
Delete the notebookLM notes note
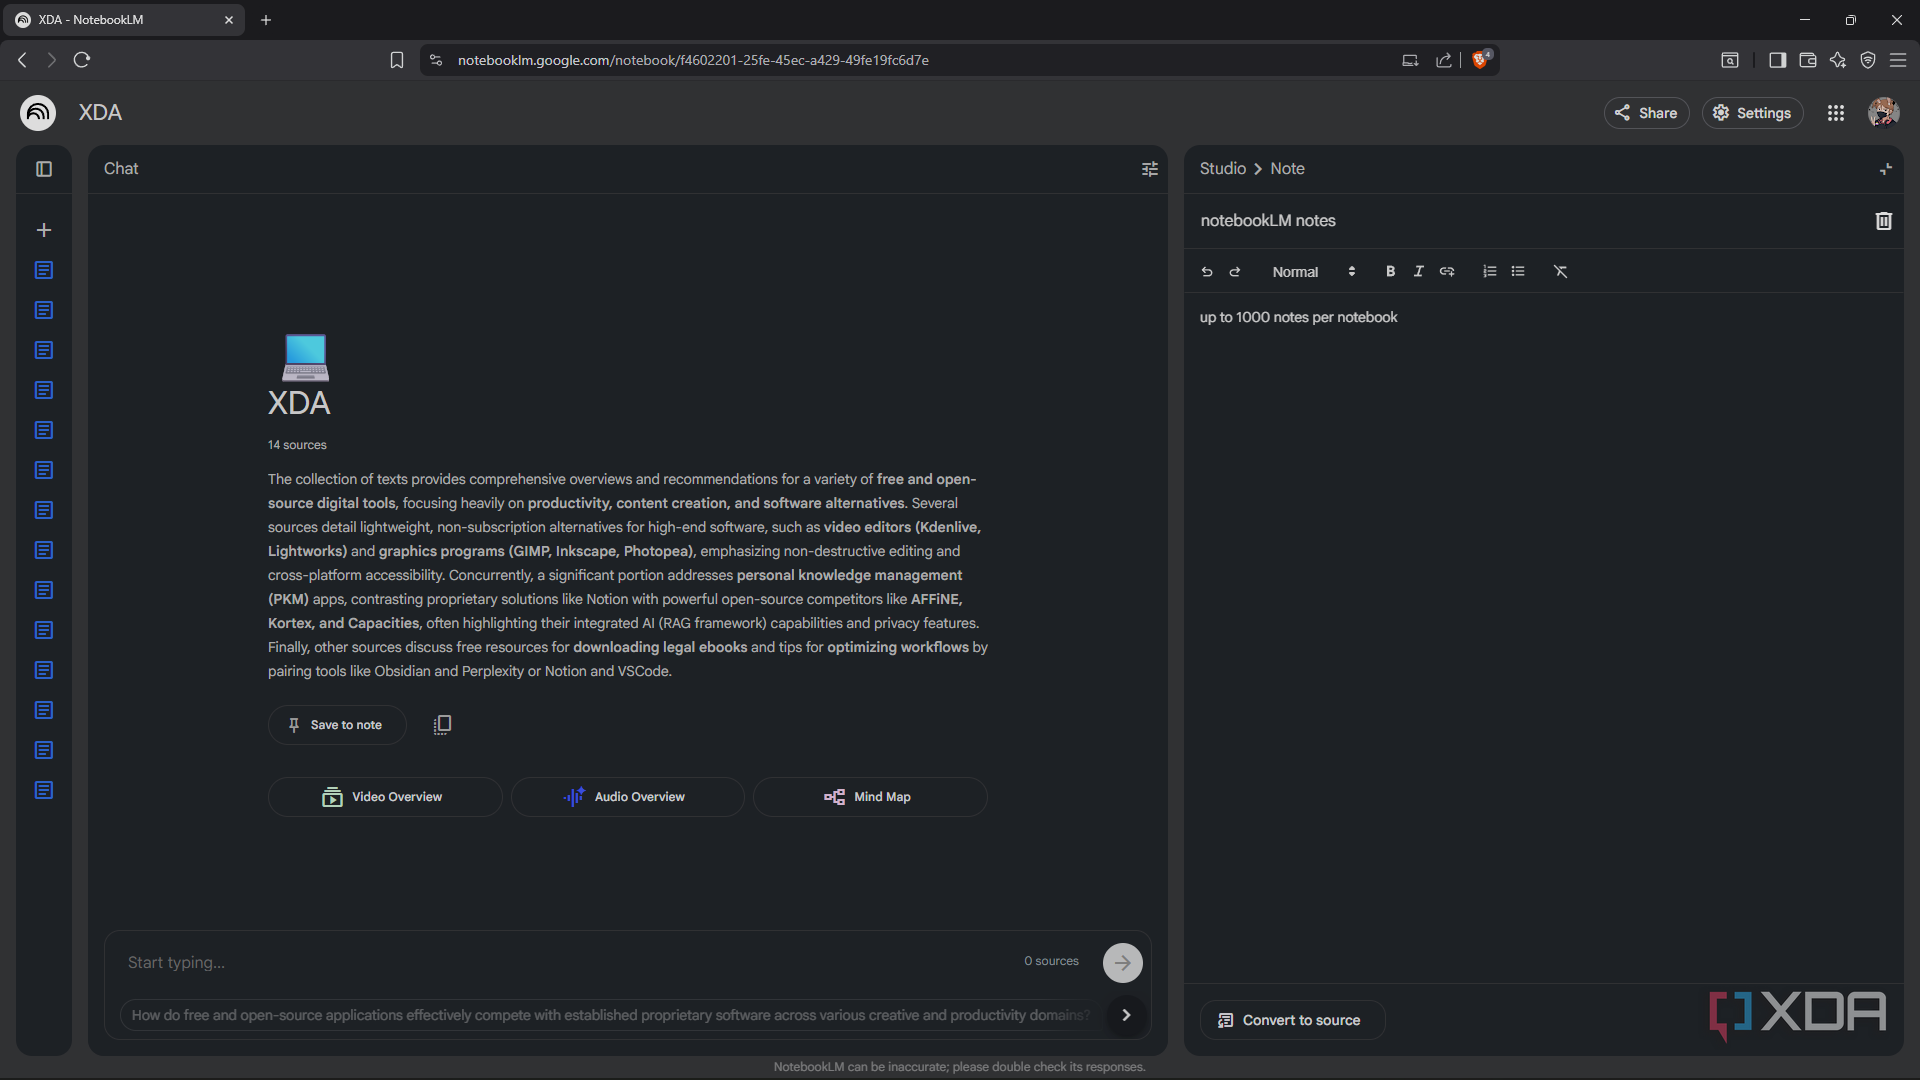tap(1884, 221)
